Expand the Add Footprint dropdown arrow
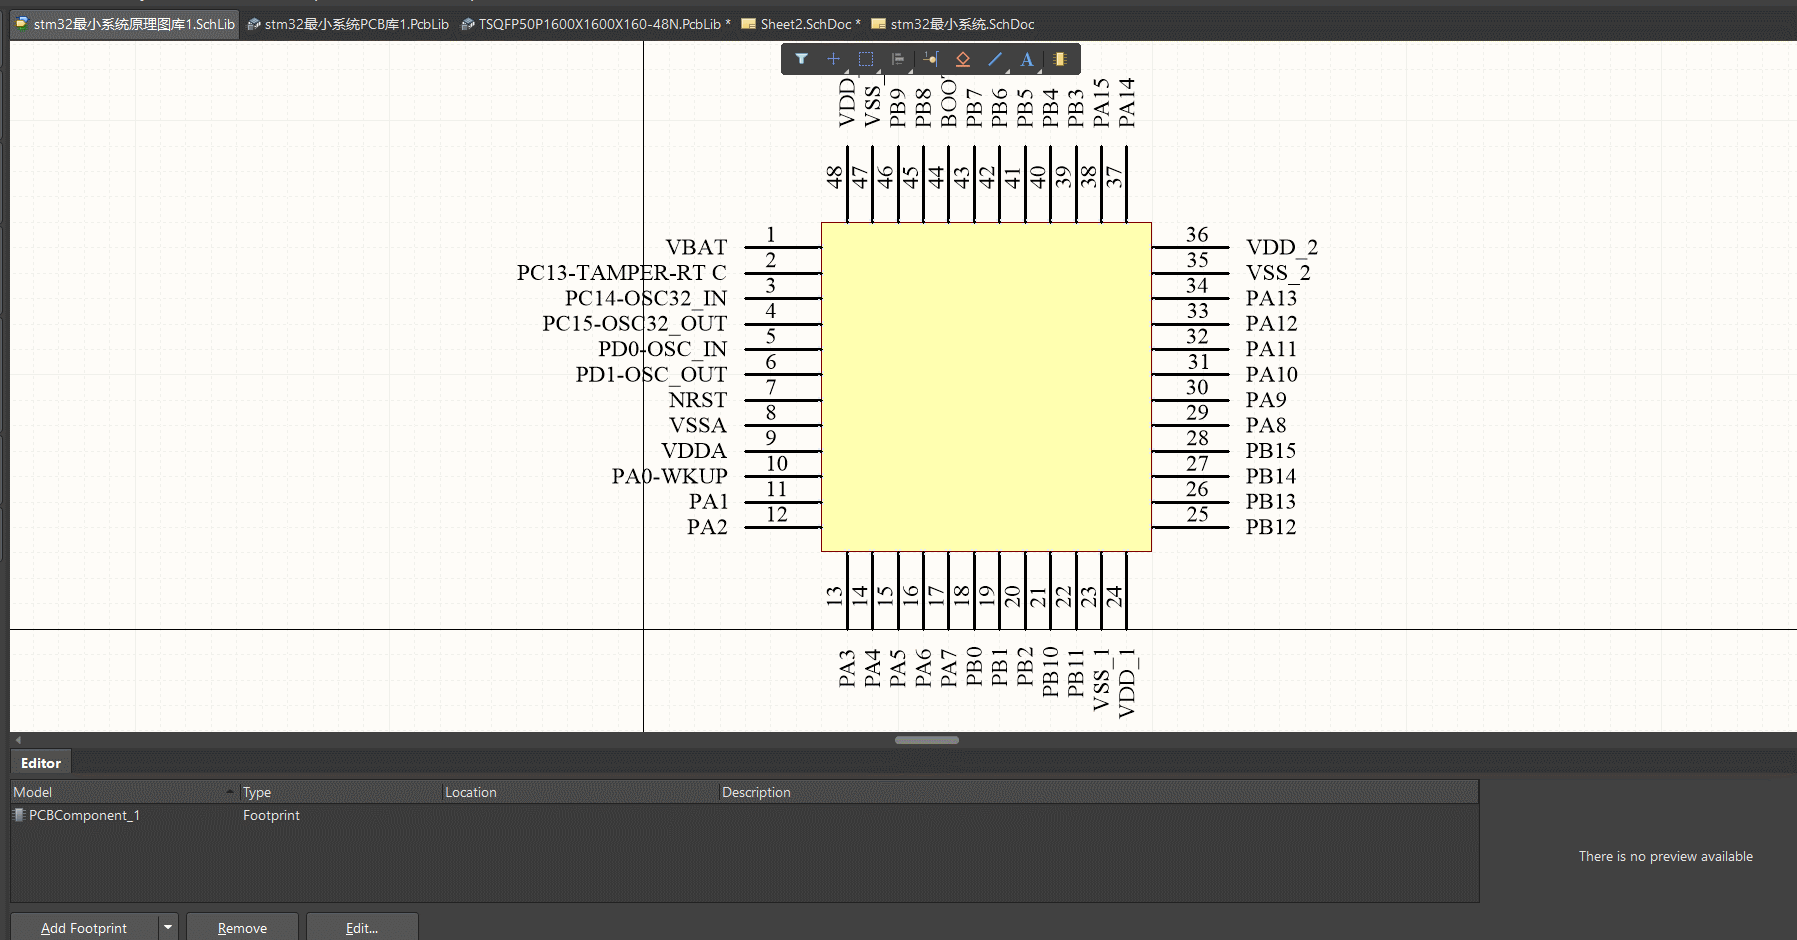This screenshot has width=1797, height=940. [x=168, y=928]
